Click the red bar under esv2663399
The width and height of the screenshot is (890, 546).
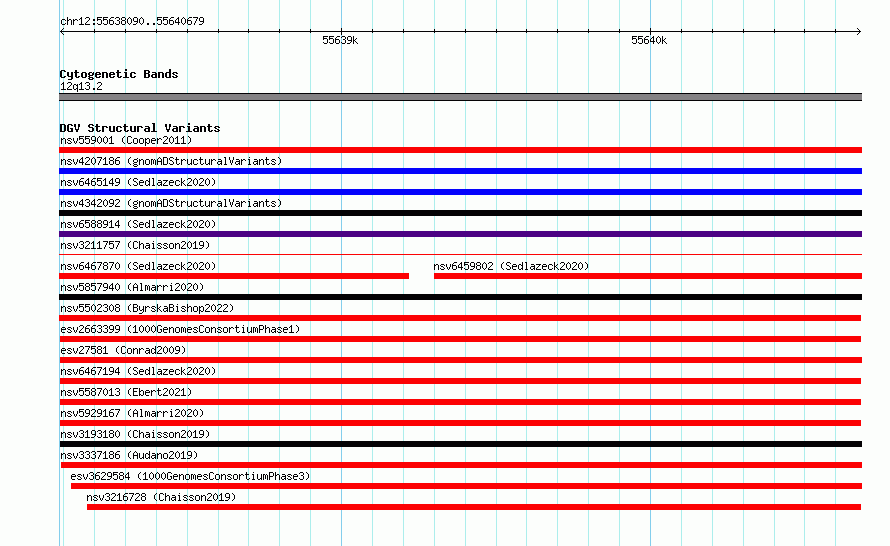click(460, 339)
